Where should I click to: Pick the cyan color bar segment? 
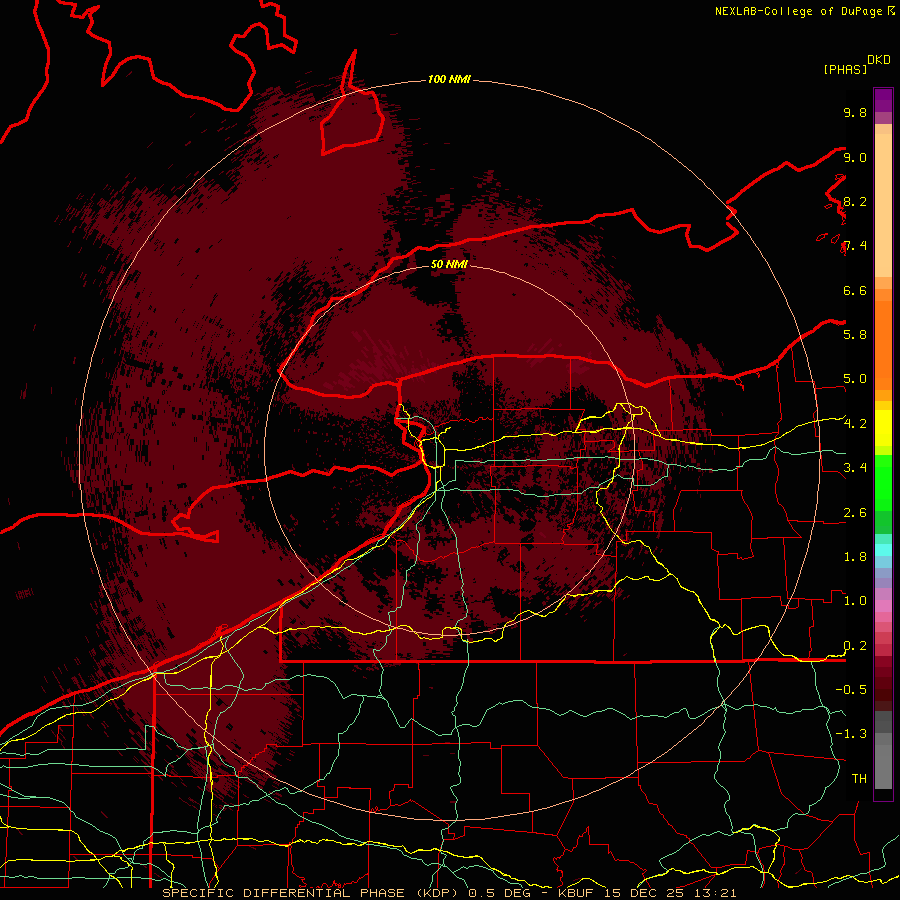[883, 550]
